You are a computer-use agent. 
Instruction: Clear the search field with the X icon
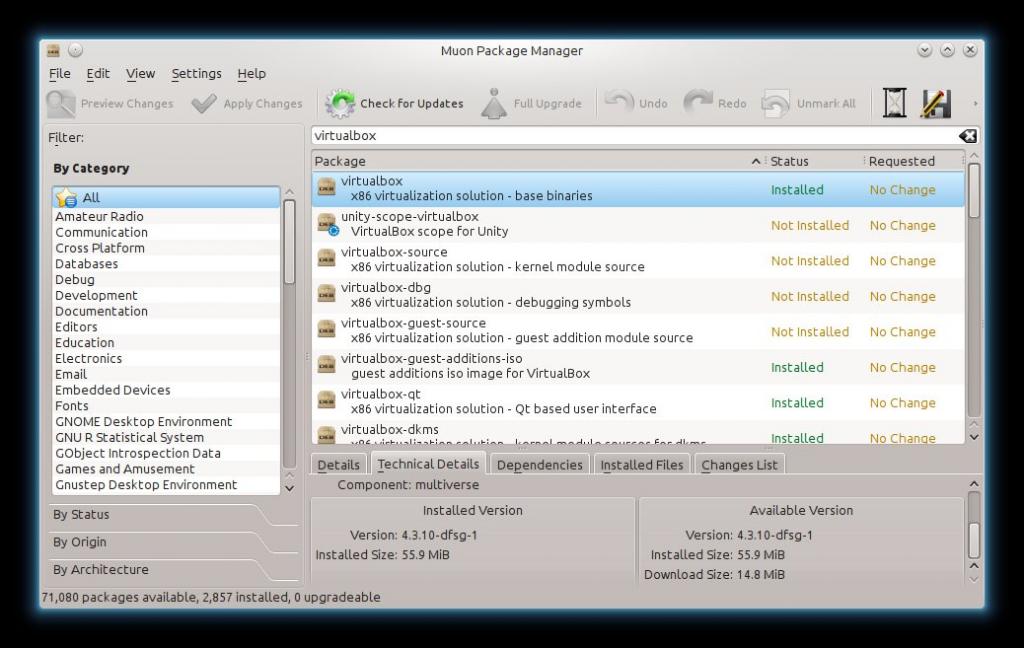click(x=966, y=136)
